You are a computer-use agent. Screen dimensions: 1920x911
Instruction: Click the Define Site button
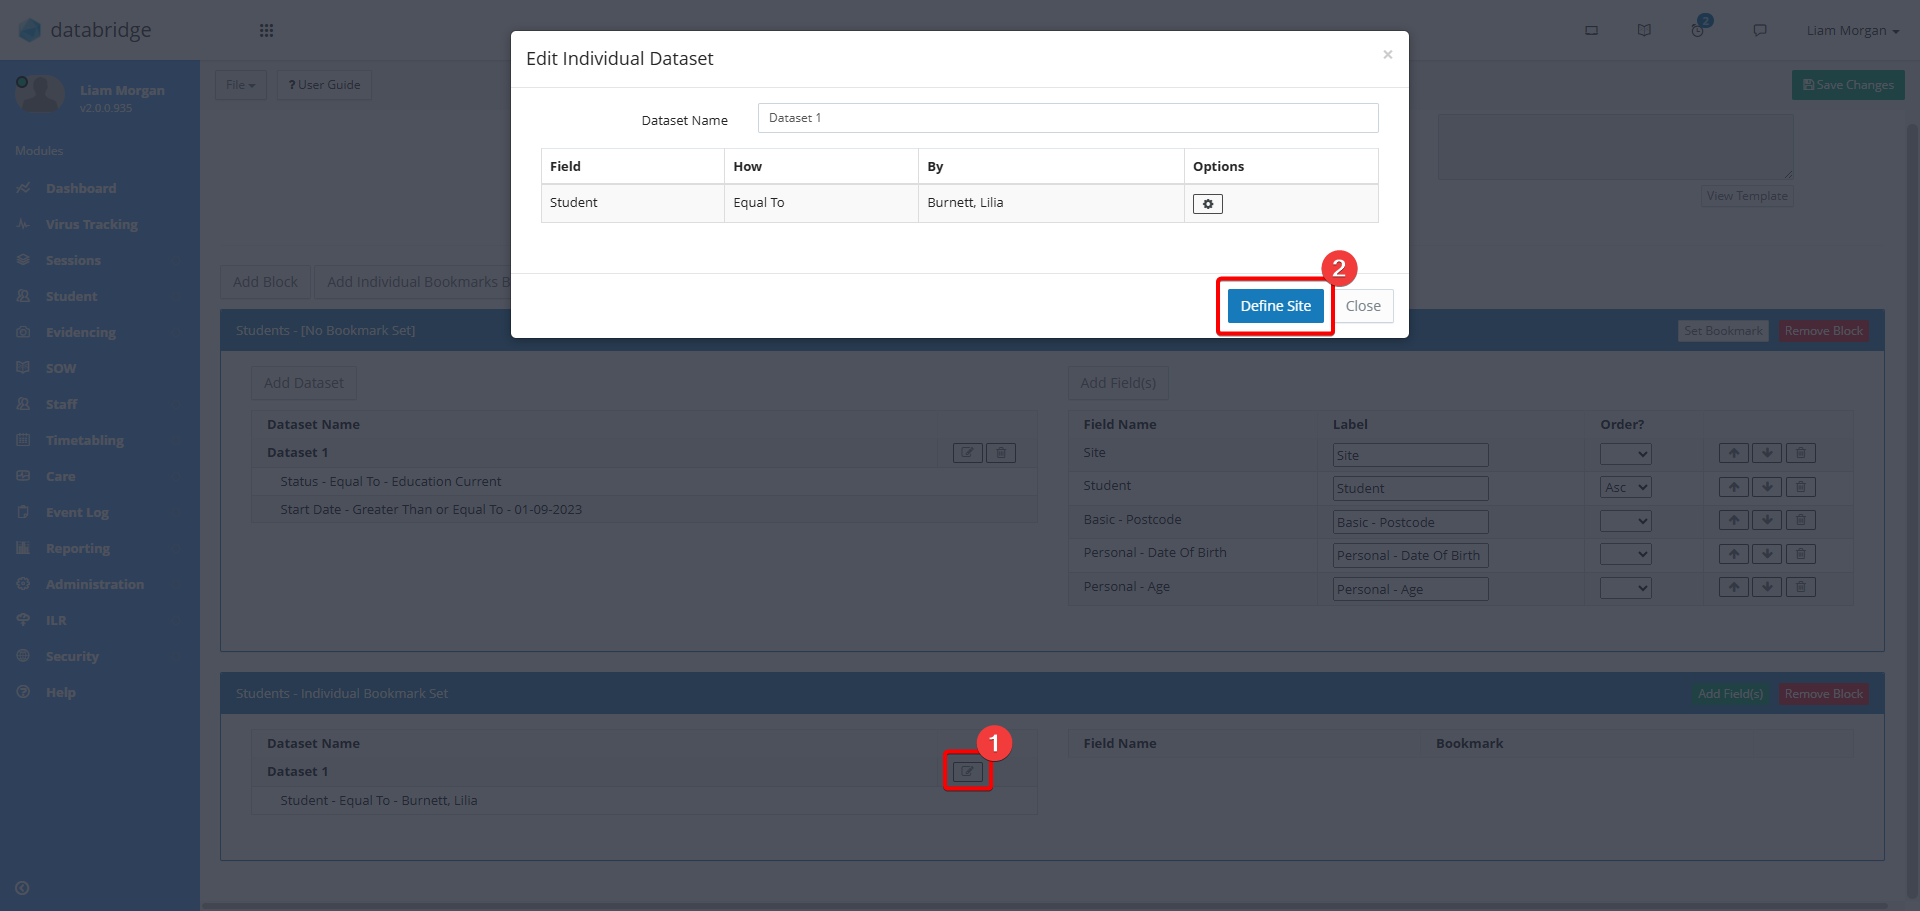[1275, 306]
